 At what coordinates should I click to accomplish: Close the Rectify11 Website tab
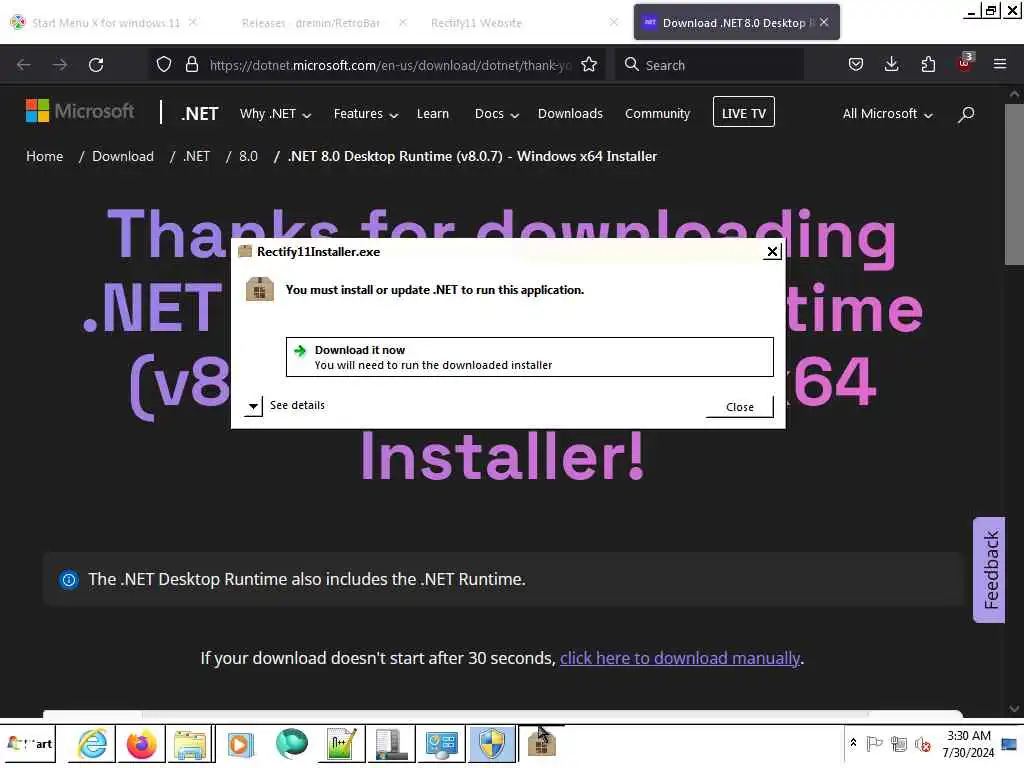[x=613, y=22]
